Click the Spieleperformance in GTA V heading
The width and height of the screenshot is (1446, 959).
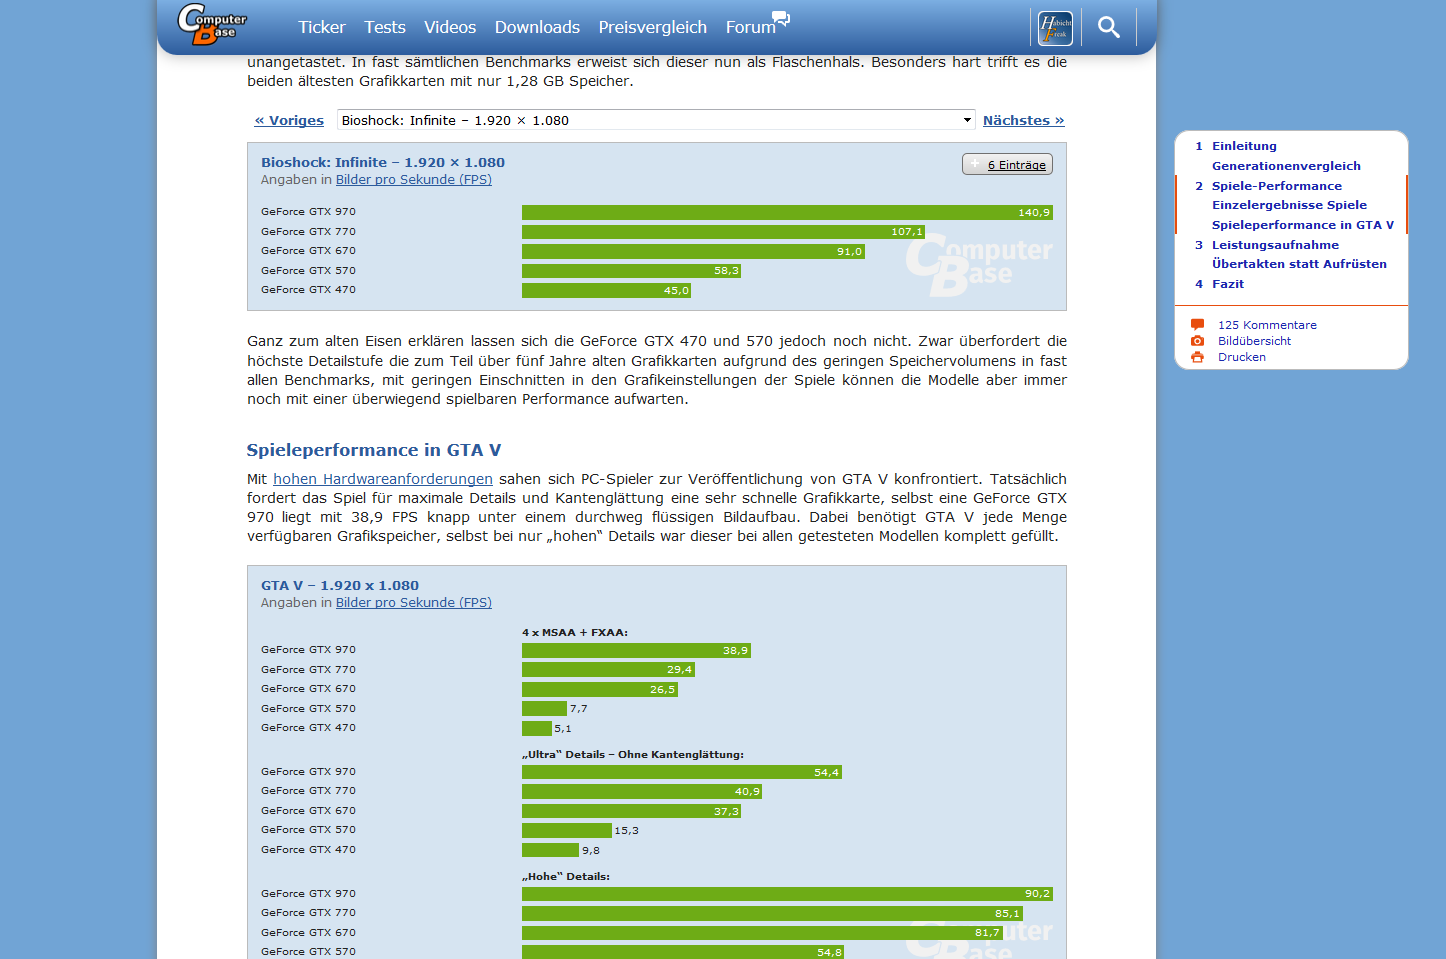click(x=374, y=450)
